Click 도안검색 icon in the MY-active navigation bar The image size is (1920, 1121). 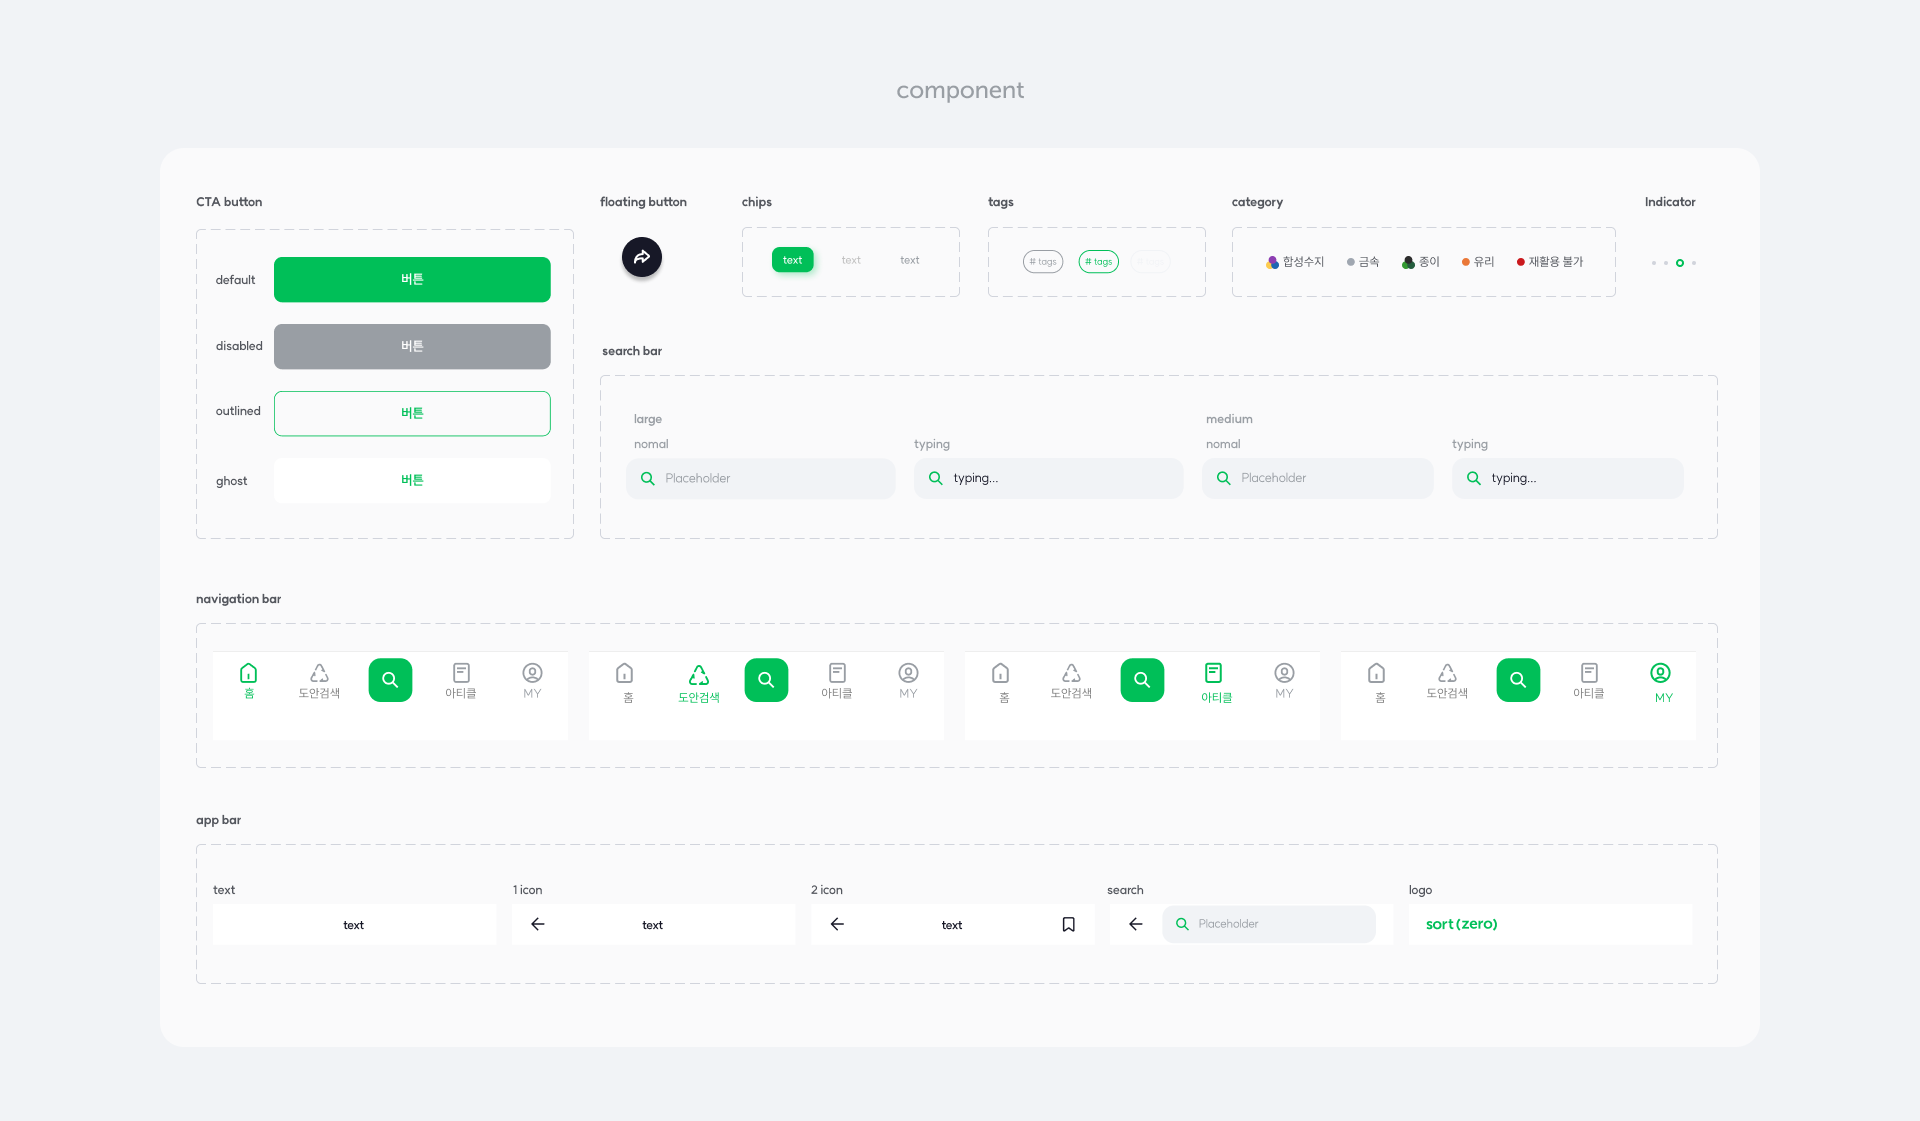(1447, 673)
